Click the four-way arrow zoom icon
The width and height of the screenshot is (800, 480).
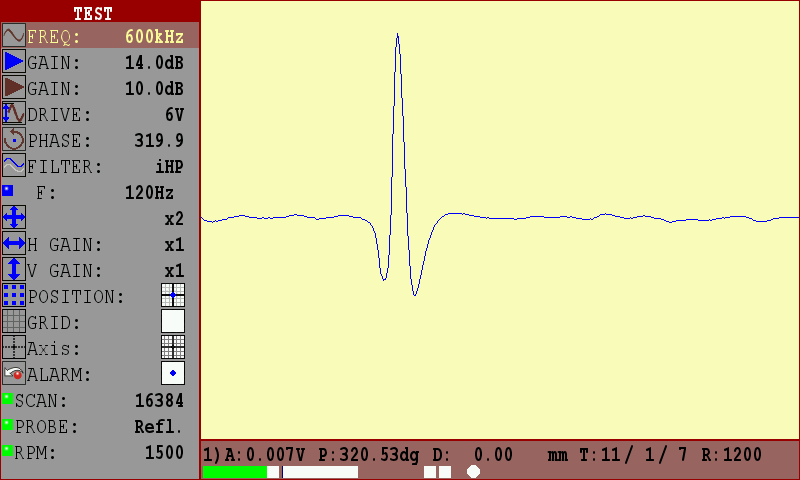coord(14,218)
